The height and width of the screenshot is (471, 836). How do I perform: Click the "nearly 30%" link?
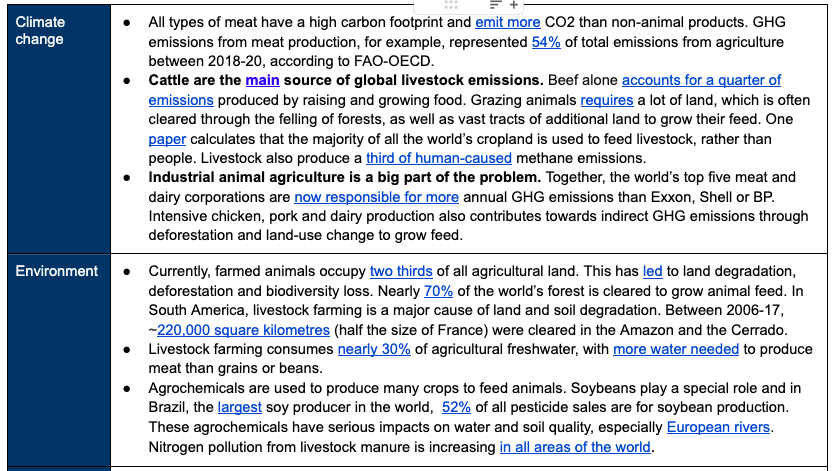point(374,349)
